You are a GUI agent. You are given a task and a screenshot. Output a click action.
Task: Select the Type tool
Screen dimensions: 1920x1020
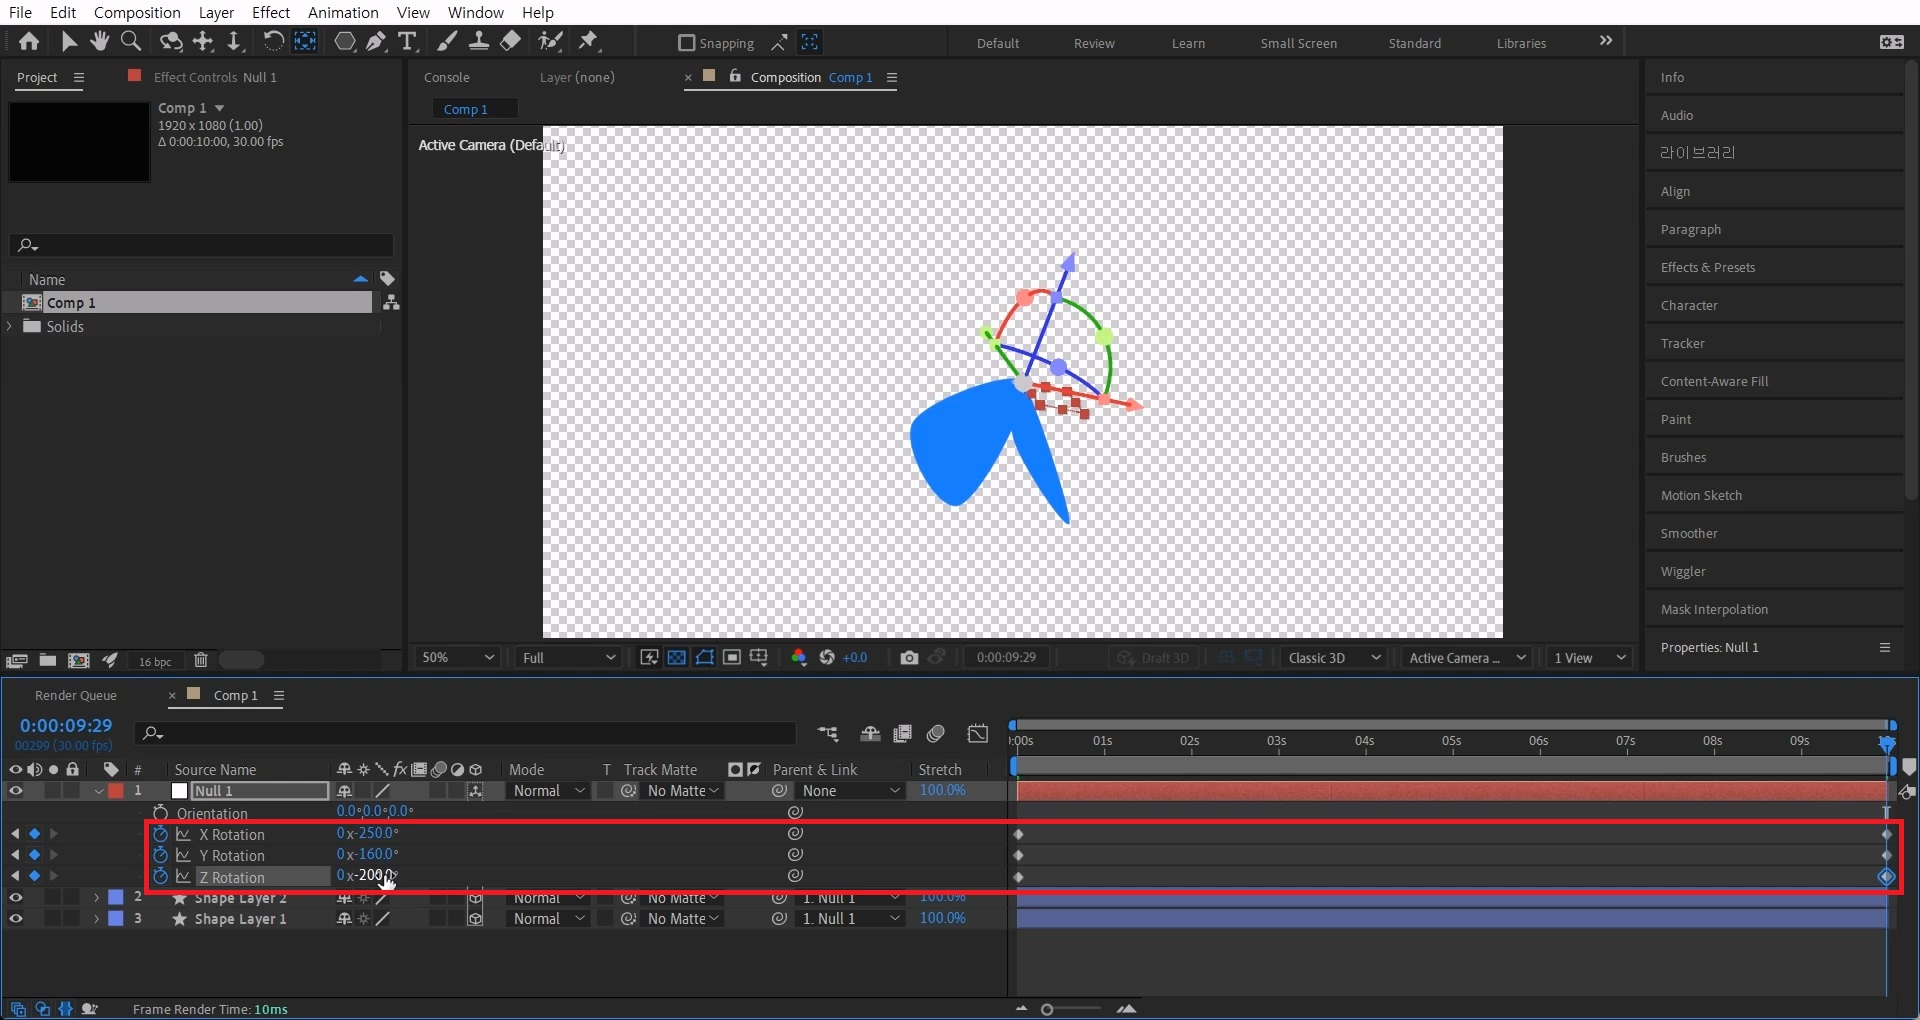pyautogui.click(x=407, y=41)
